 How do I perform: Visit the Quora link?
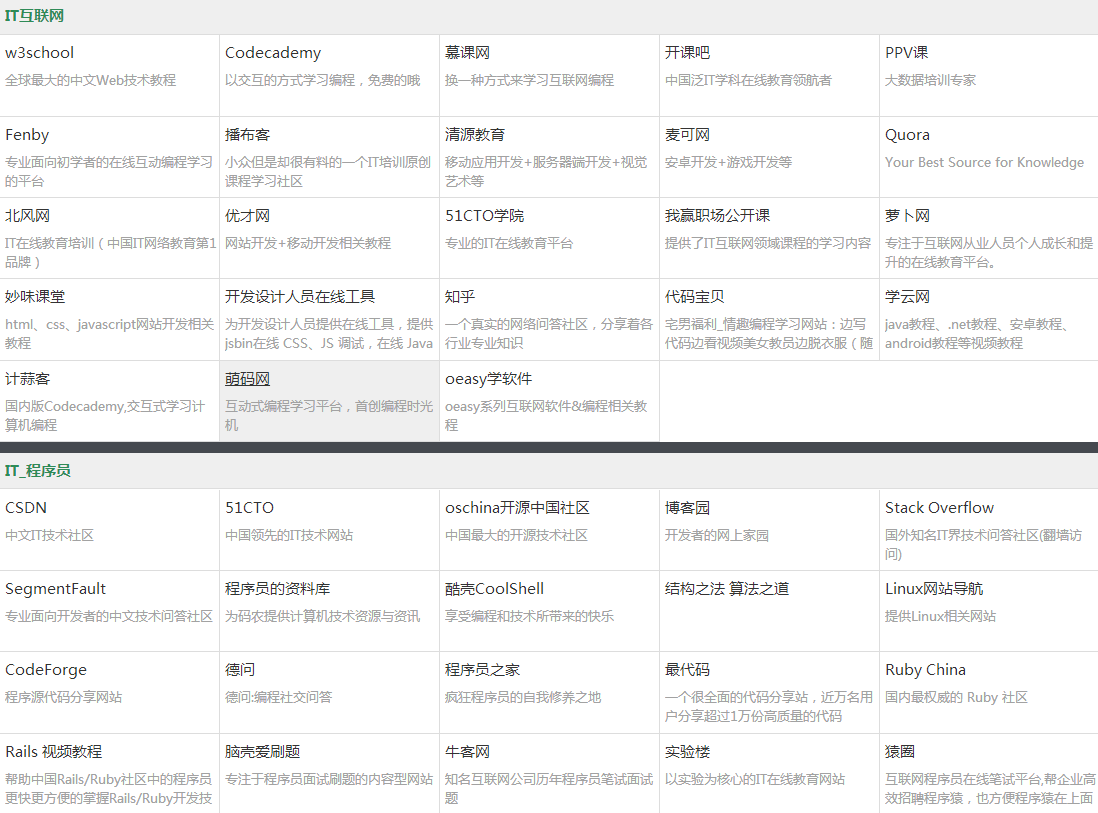click(x=906, y=134)
